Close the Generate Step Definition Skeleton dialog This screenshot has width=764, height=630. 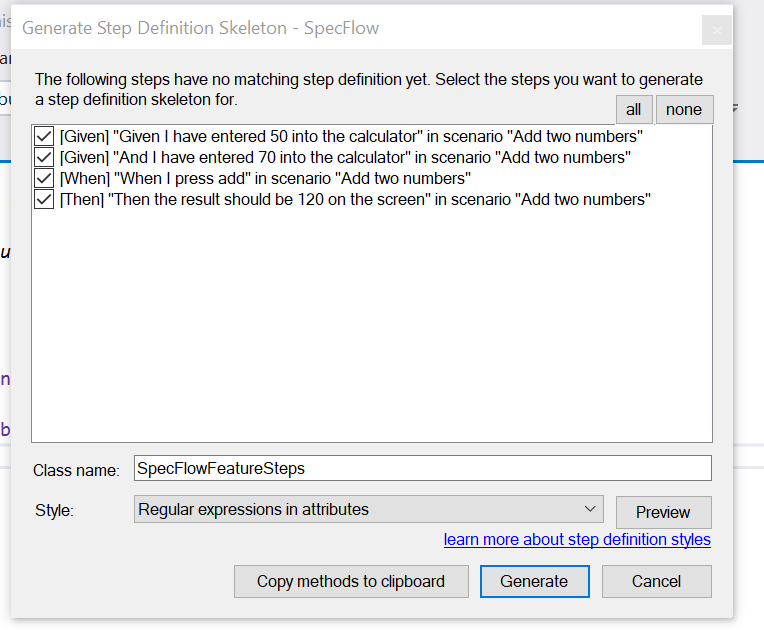click(717, 30)
